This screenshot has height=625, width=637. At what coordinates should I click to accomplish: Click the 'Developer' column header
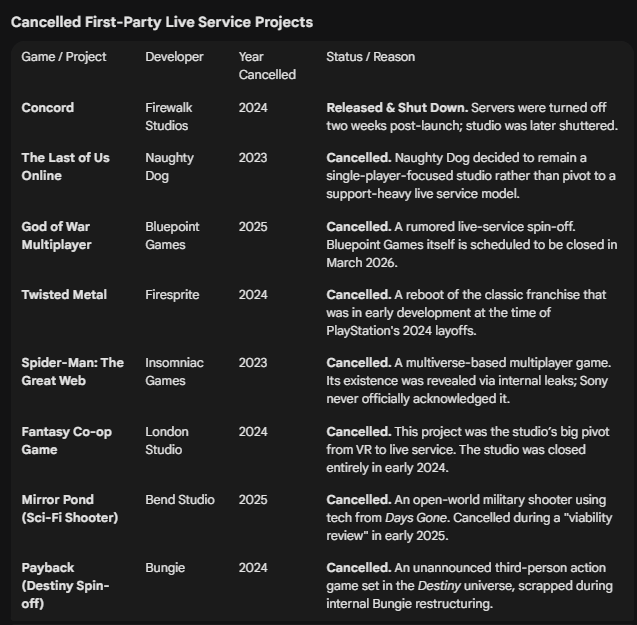(x=174, y=57)
